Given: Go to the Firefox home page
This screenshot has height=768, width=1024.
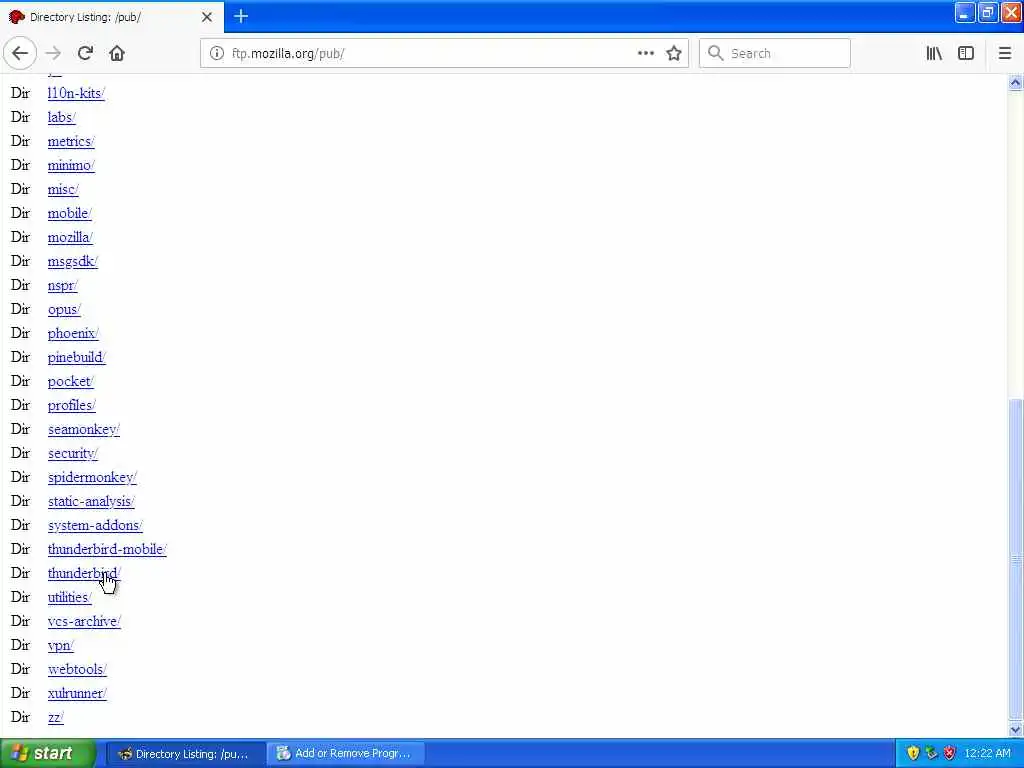Looking at the screenshot, I should pyautogui.click(x=117, y=54).
